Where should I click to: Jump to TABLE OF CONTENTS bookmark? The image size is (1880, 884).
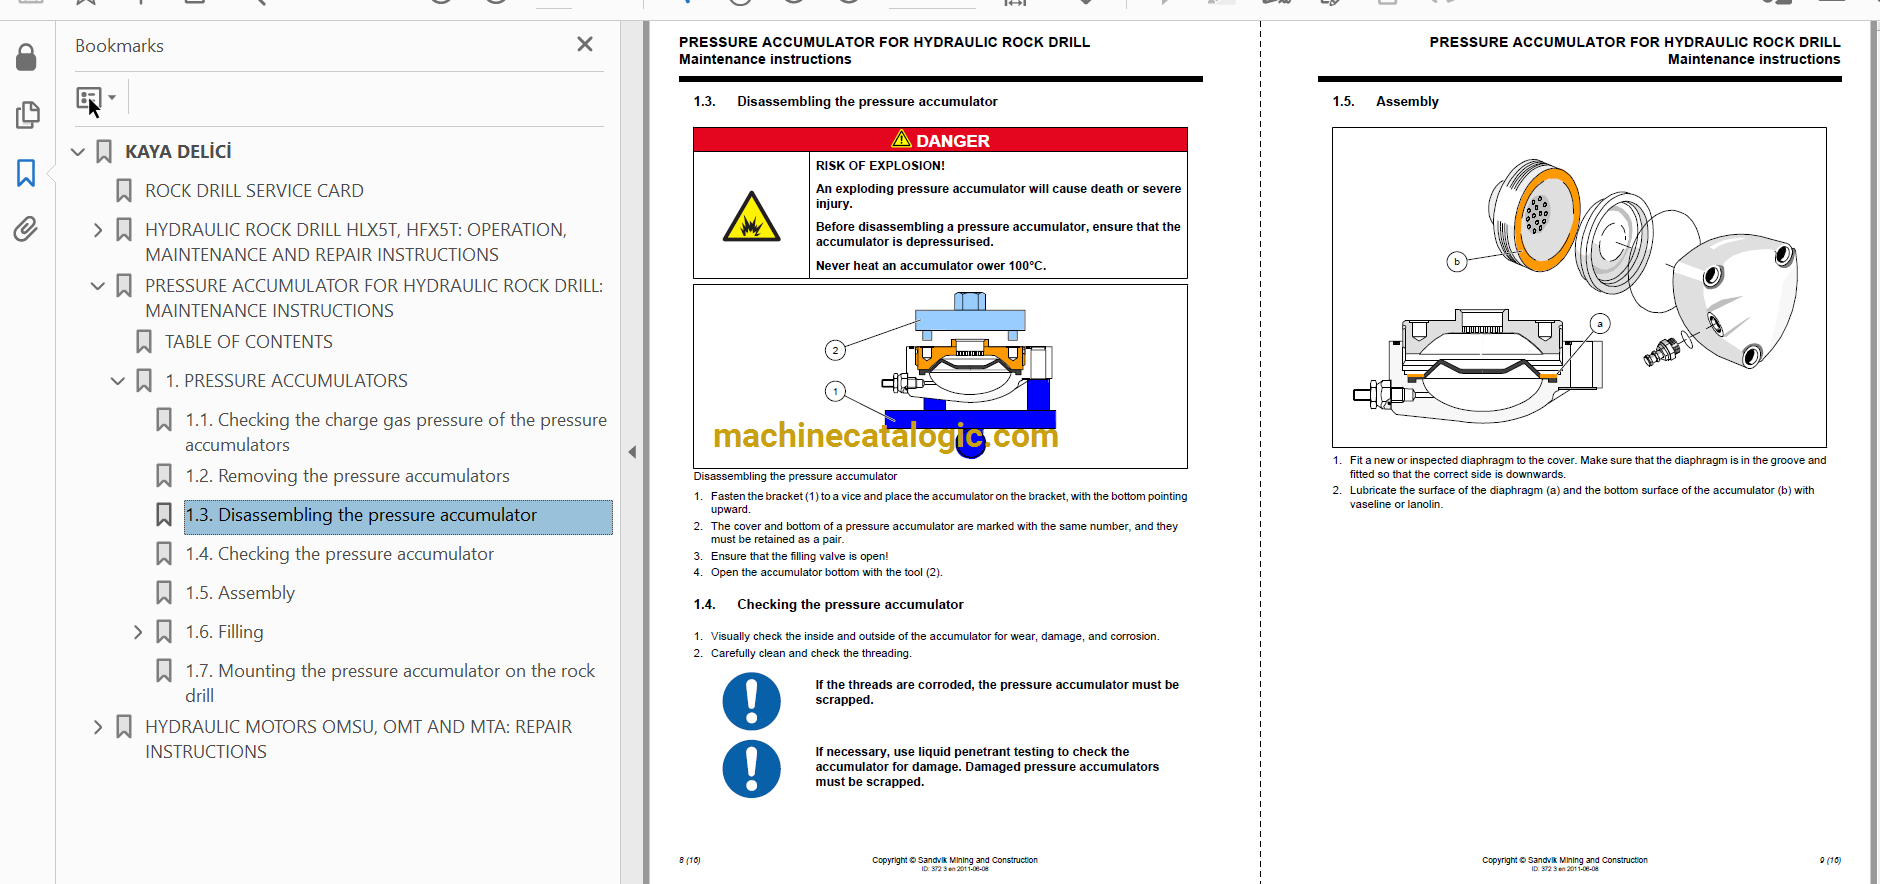(x=249, y=342)
